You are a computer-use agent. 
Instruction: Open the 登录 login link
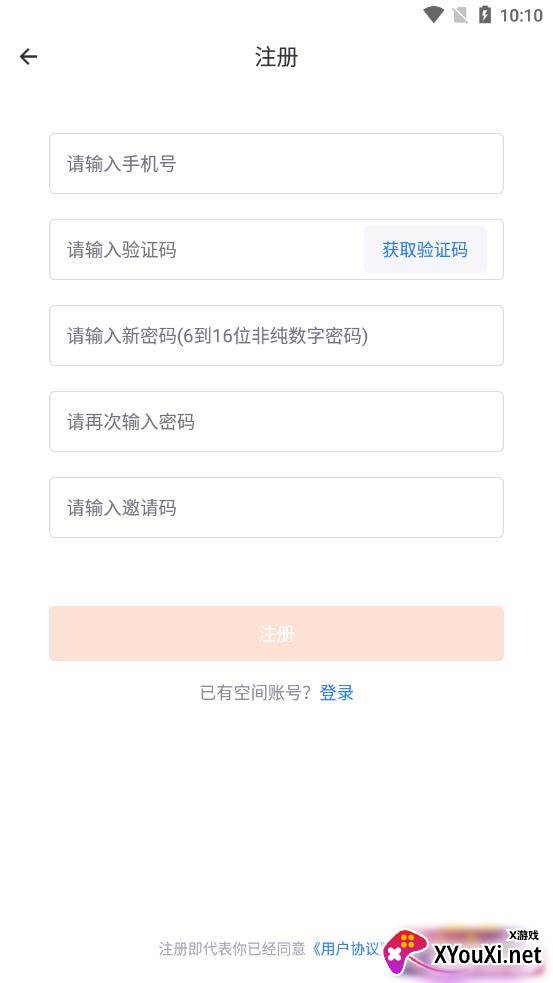337,693
